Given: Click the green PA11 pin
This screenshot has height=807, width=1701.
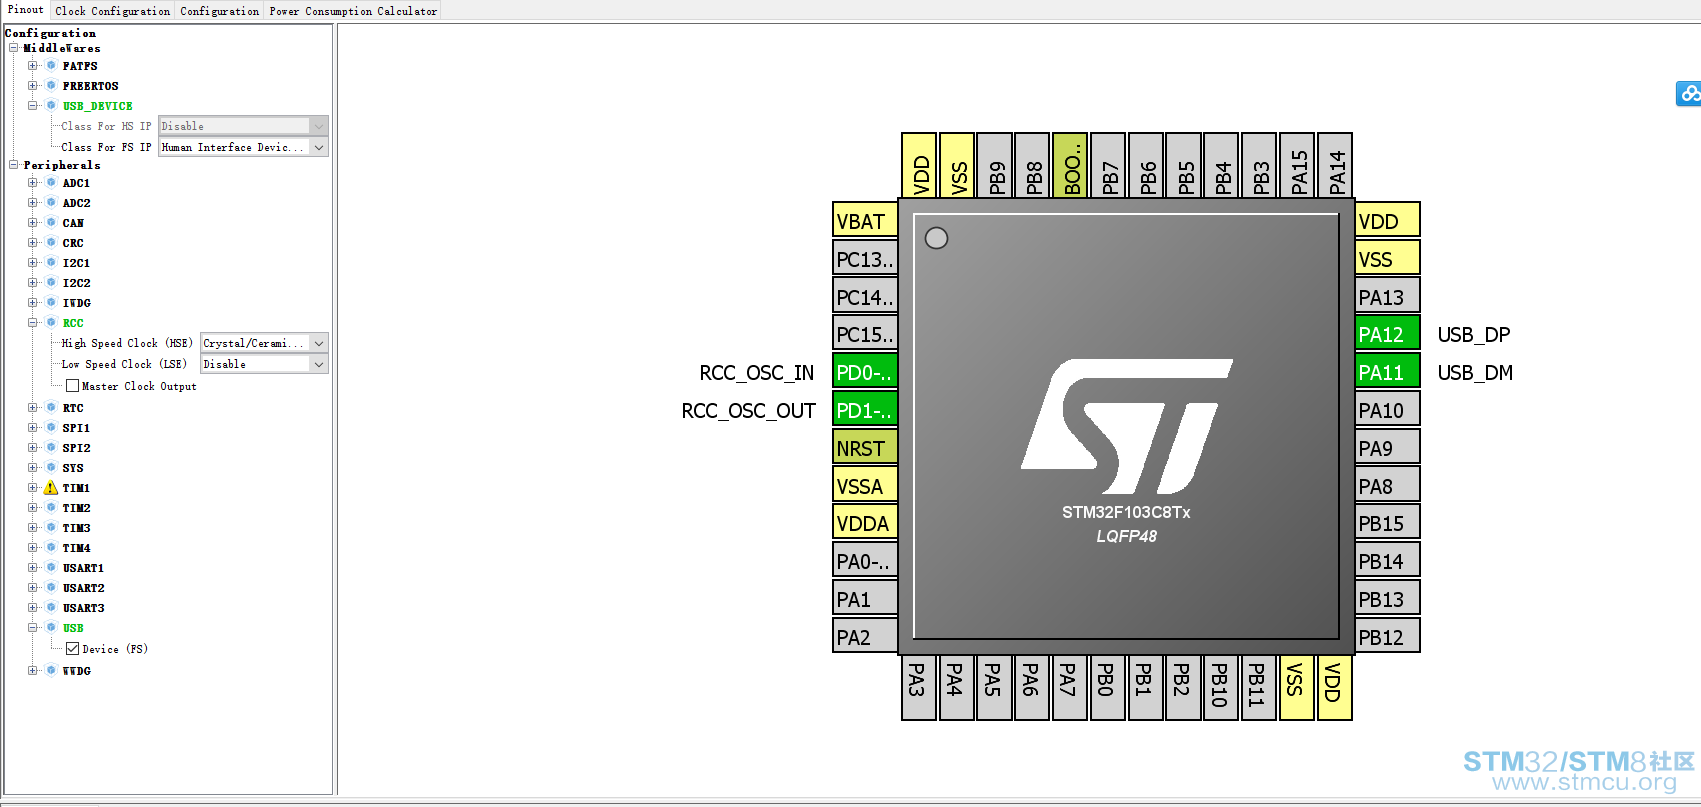Looking at the screenshot, I should click(1387, 372).
